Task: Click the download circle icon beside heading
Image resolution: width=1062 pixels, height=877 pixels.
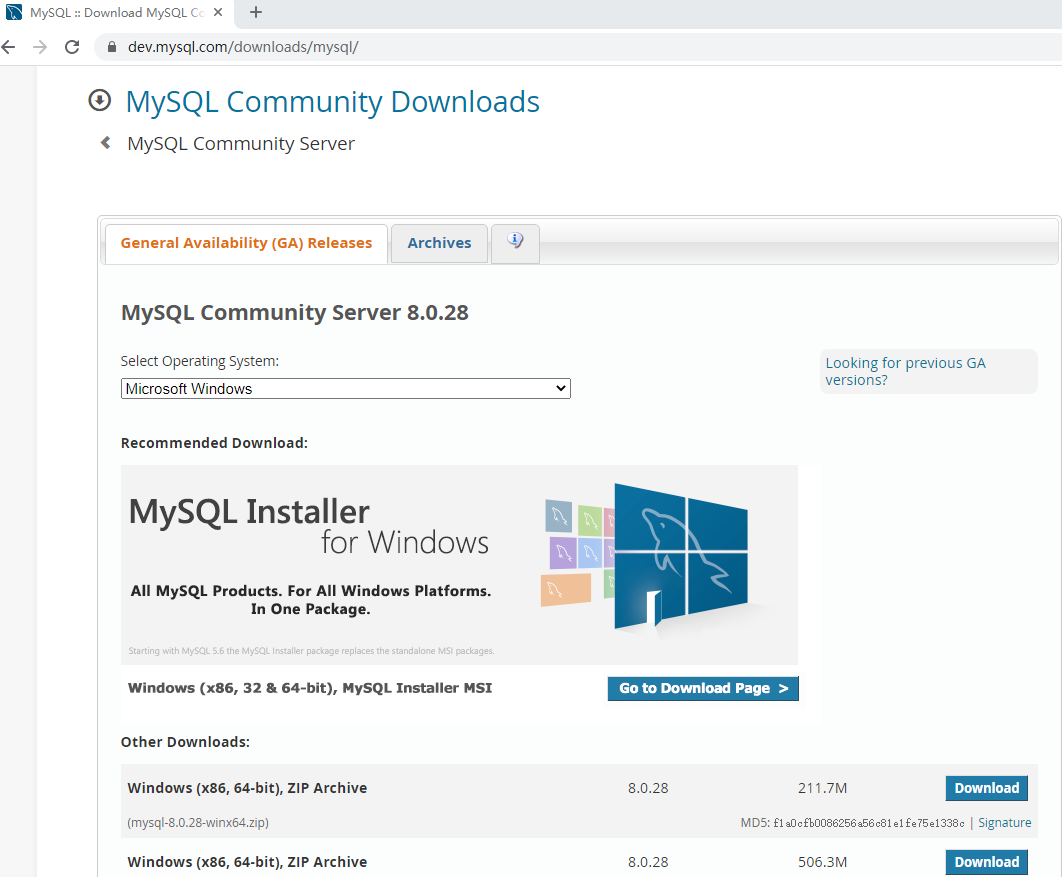Action: point(100,100)
